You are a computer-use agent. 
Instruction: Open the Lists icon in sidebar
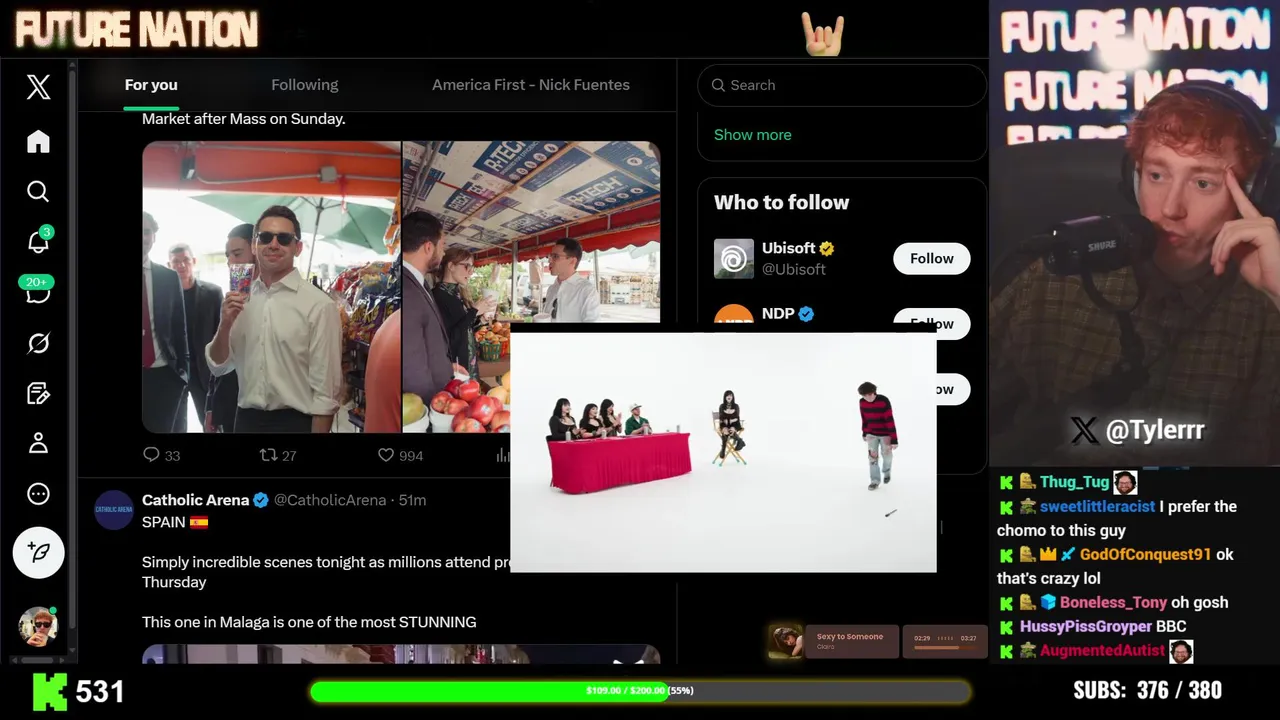click(x=38, y=393)
